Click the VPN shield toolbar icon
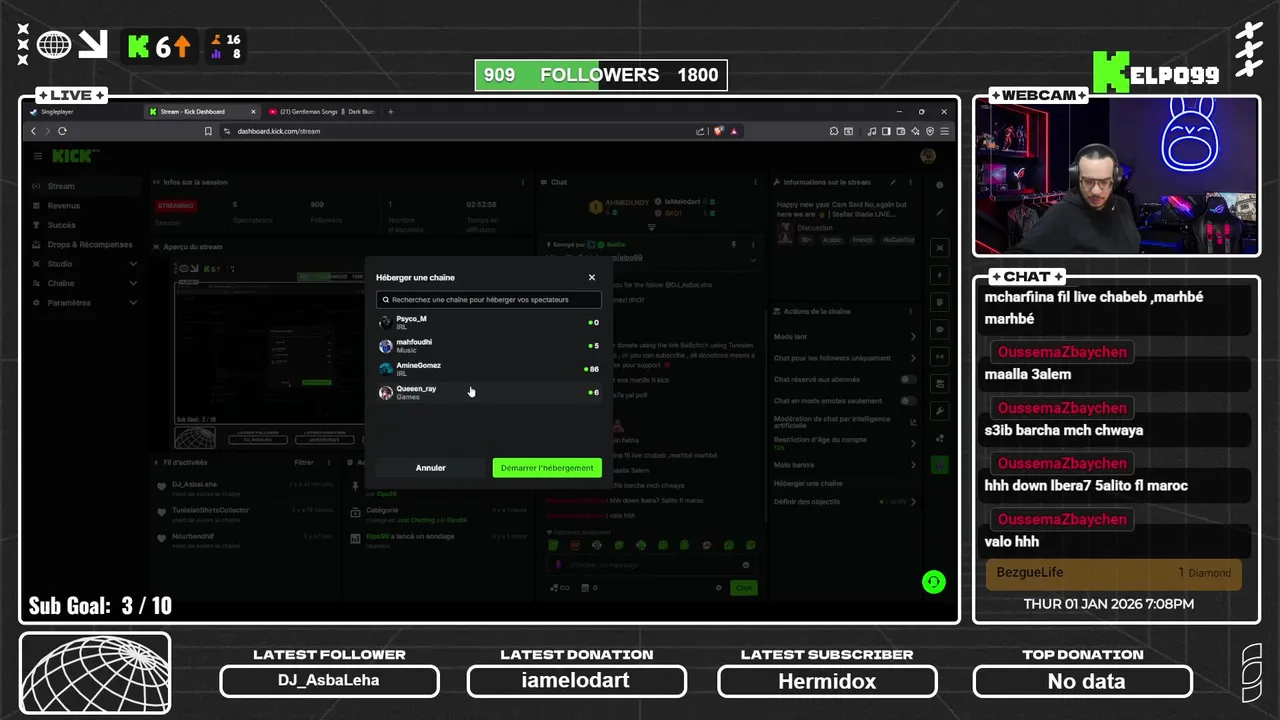Screen dimensions: 1280x720 click(930, 131)
